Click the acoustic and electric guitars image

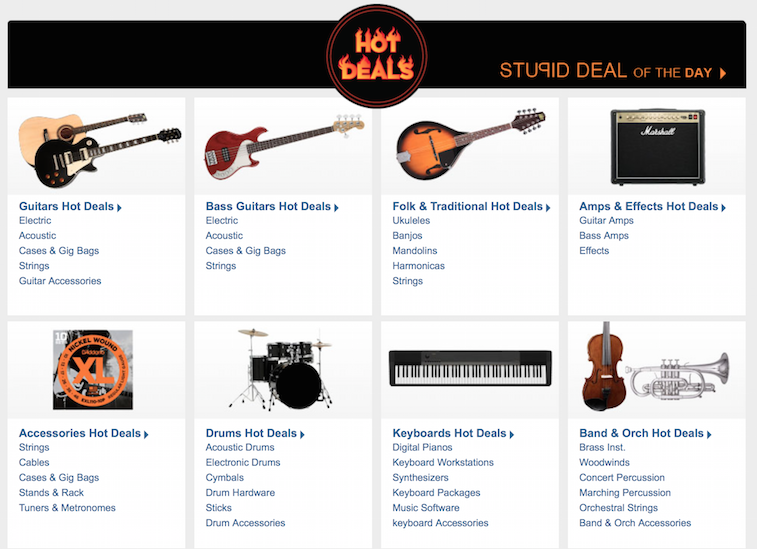99,150
